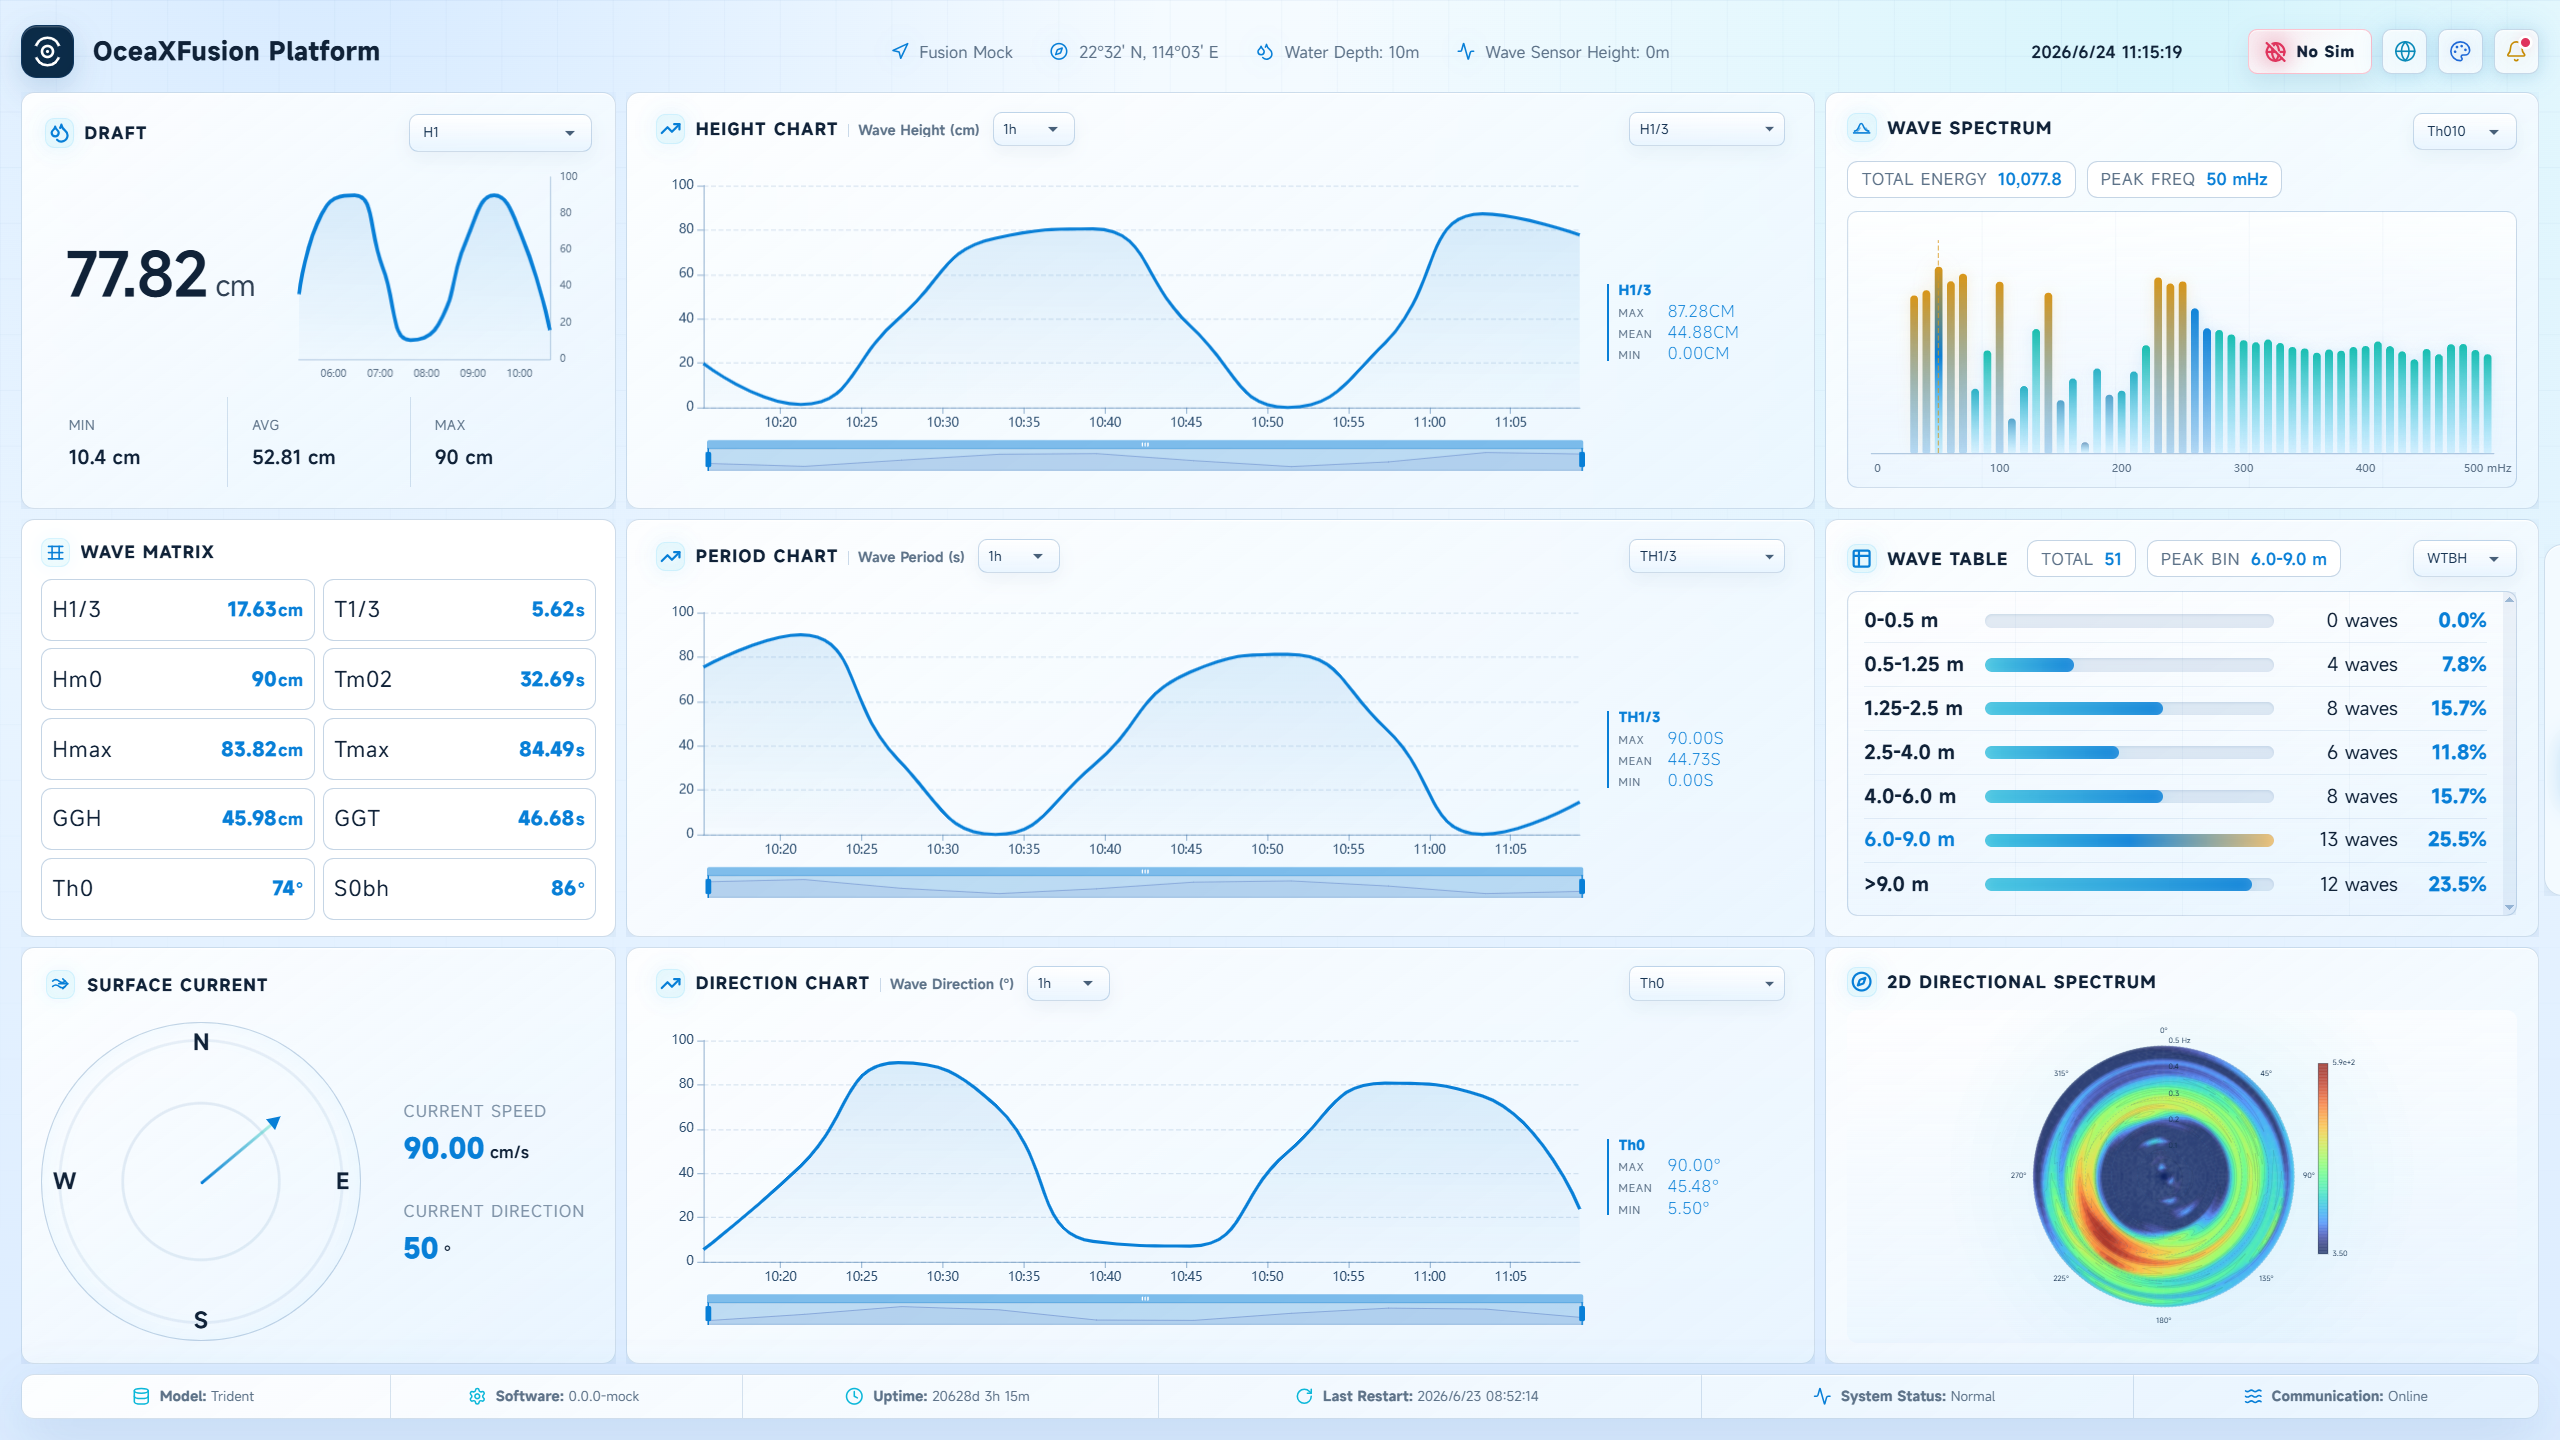Open the language globe icon

tap(2405, 51)
